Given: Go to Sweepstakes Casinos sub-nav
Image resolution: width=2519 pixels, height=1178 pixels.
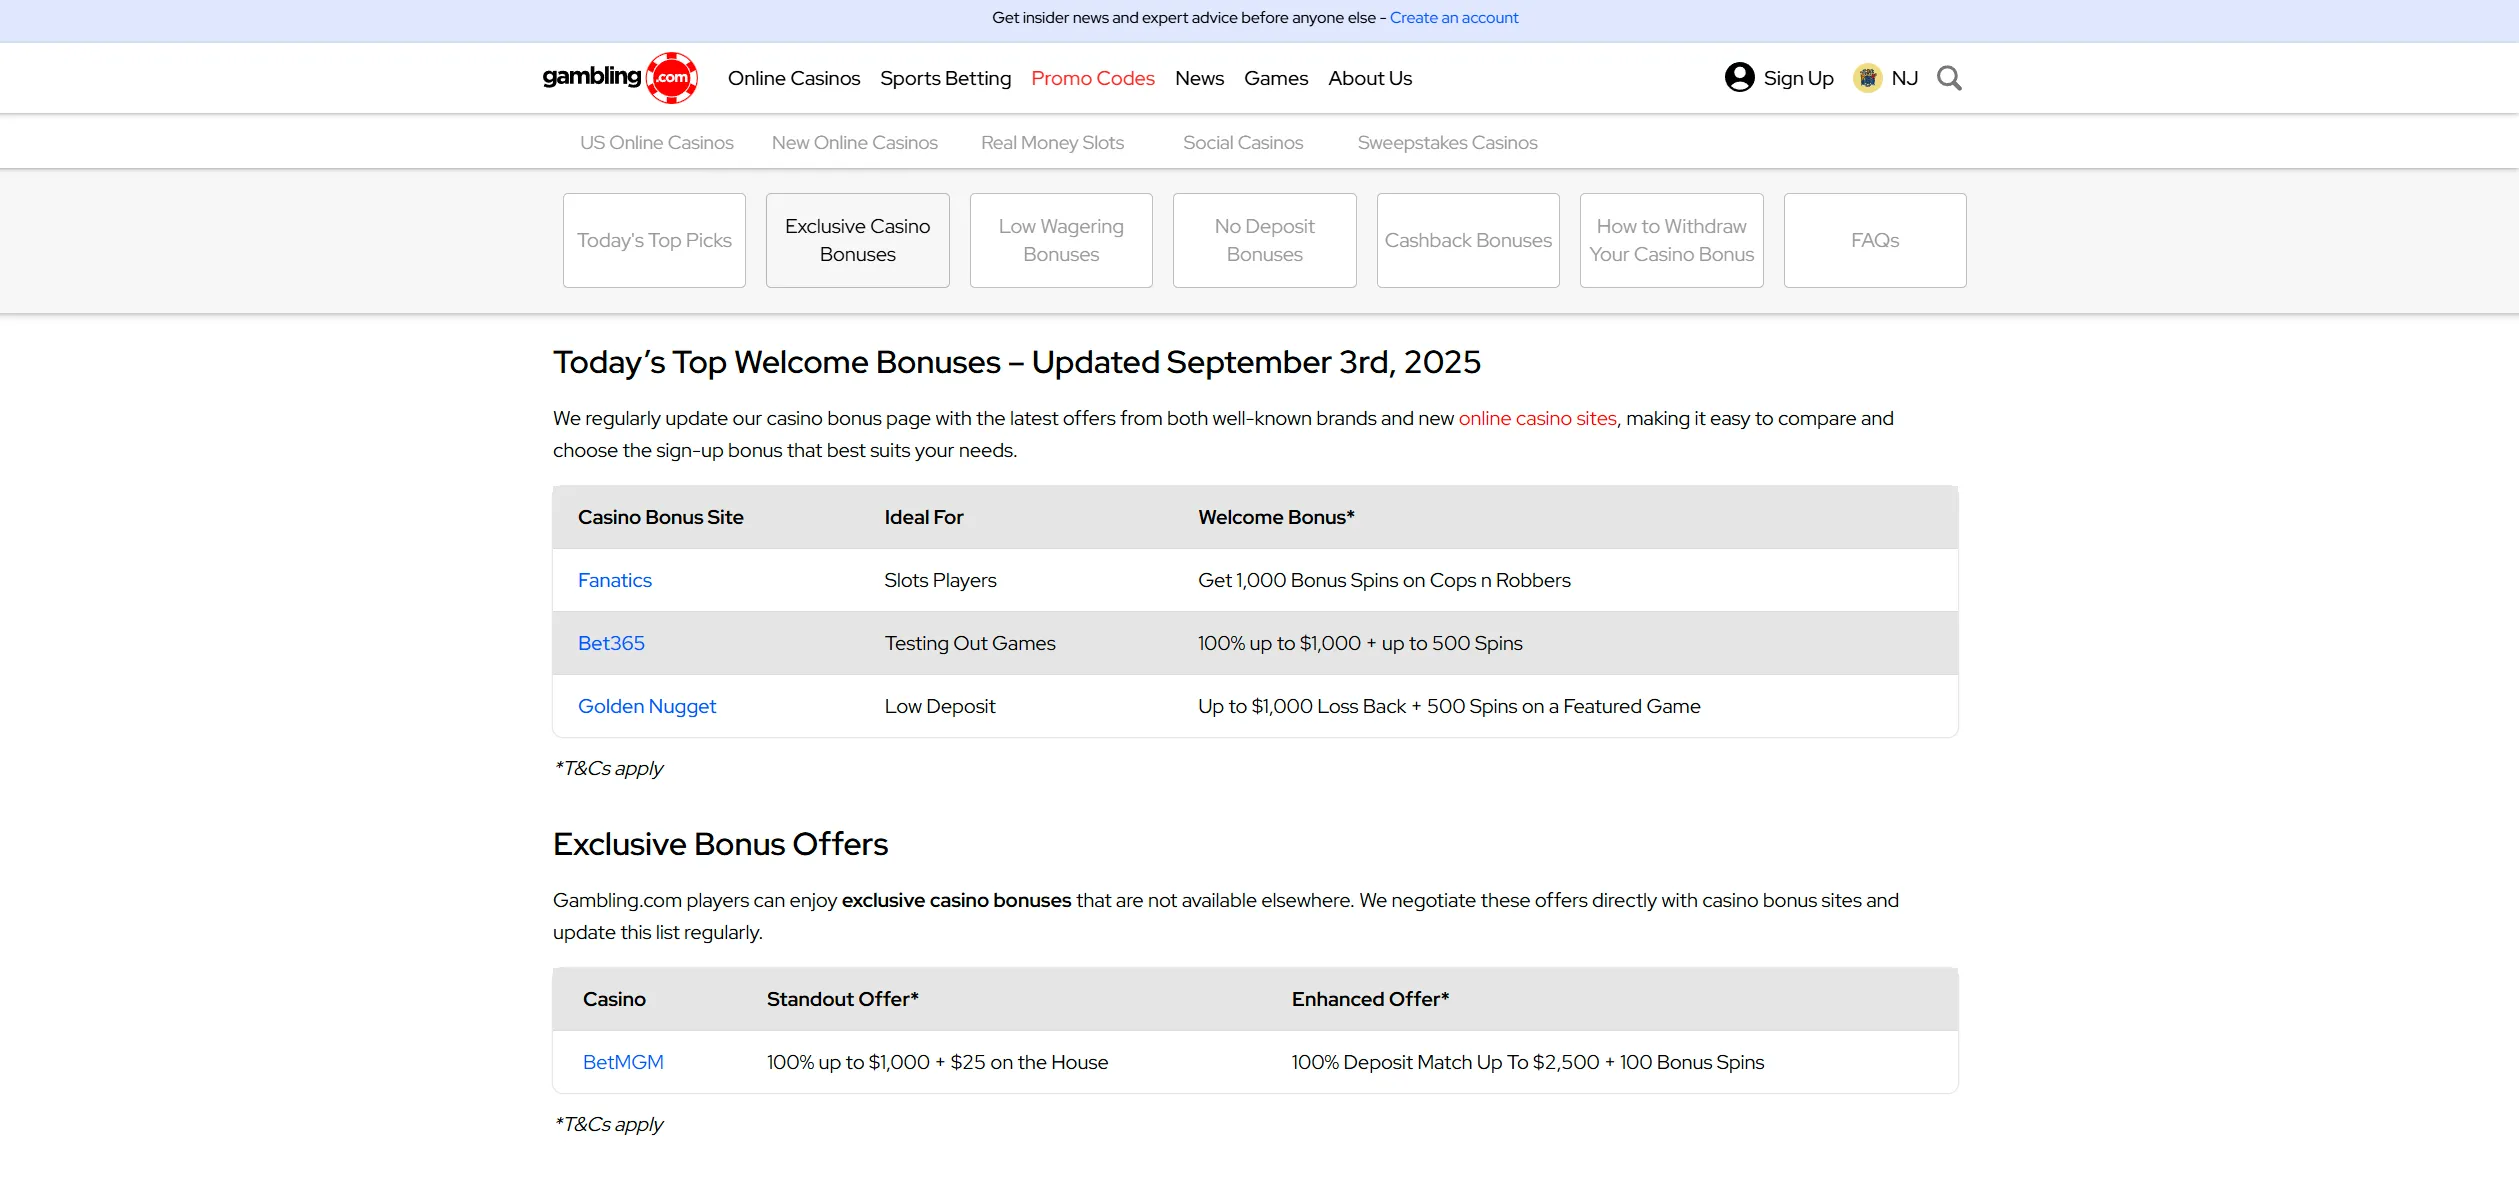Looking at the screenshot, I should (1448, 143).
